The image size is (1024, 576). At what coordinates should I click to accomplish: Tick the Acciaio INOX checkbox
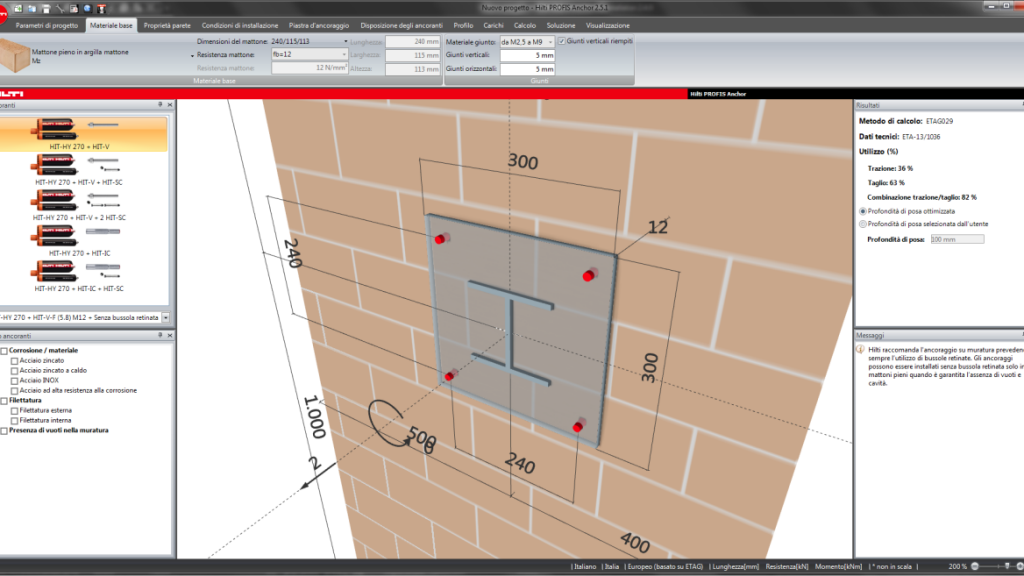[x=14, y=380]
